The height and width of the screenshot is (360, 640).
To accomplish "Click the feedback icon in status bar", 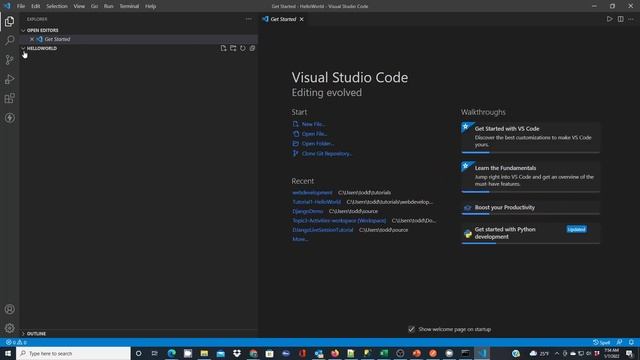I will coord(620,342).
